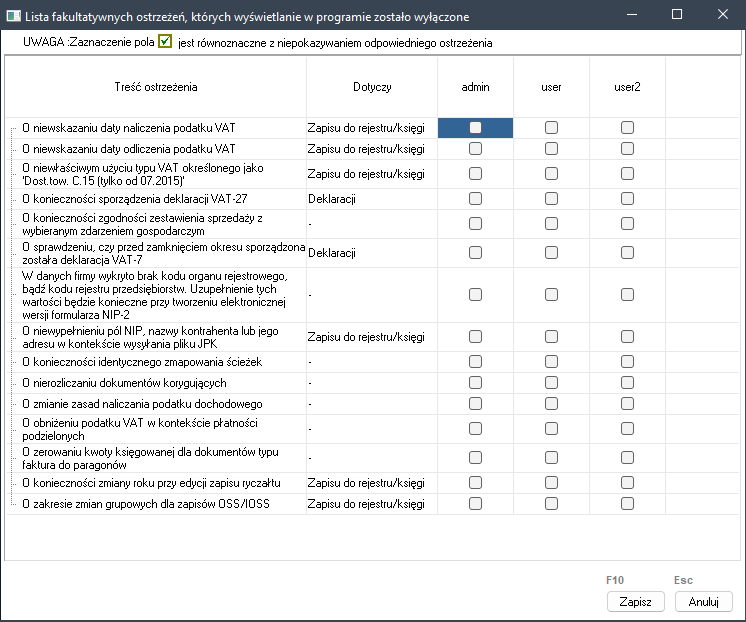
Task: Tick admin checkbox for 'identycznego zmapowania ścieżek'
Action: [475, 362]
